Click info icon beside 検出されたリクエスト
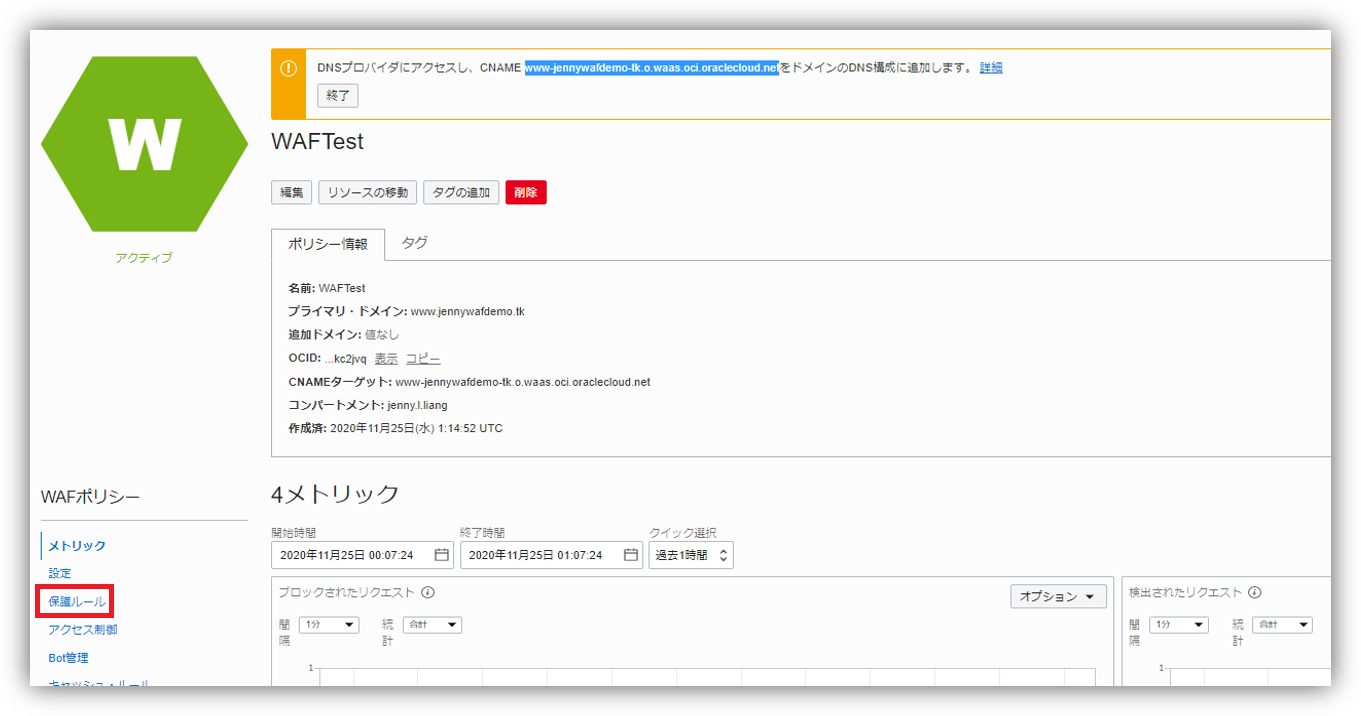The width and height of the screenshot is (1361, 716). coord(1254,592)
